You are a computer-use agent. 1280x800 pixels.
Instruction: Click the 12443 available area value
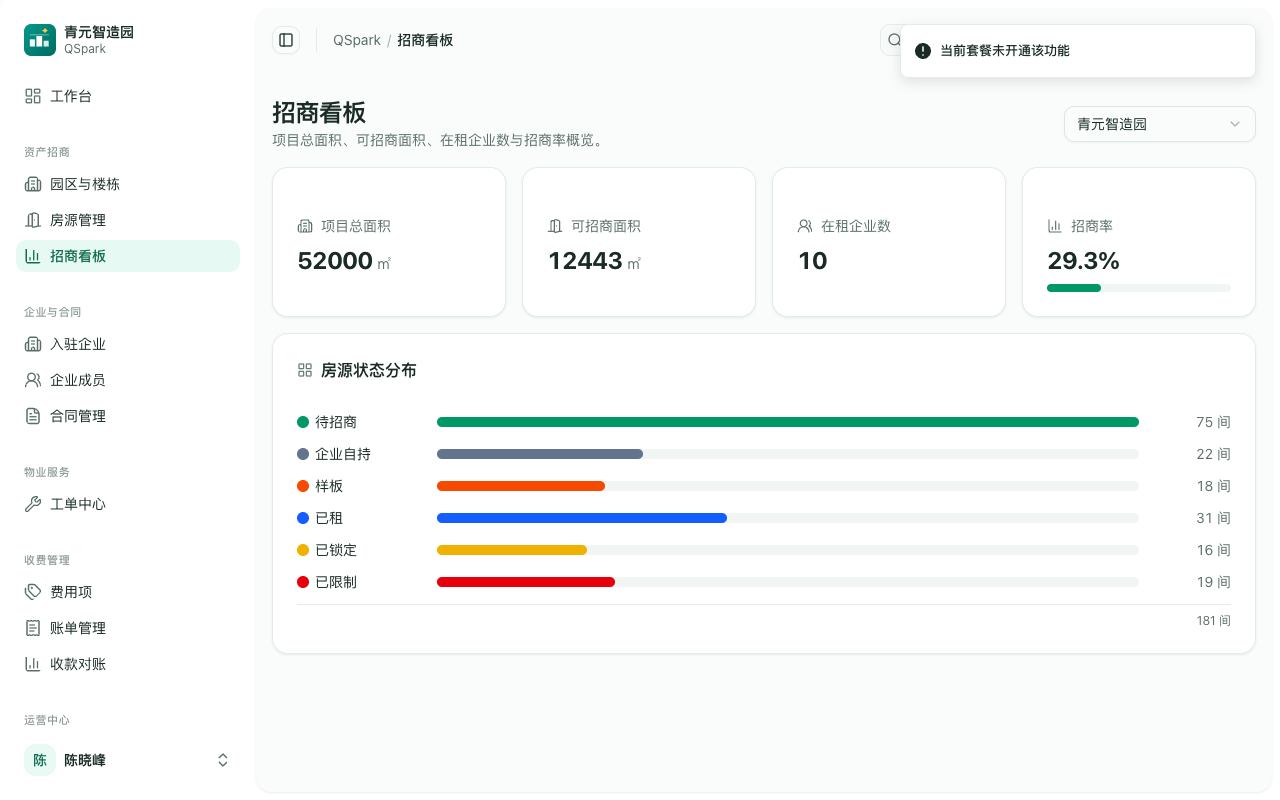(585, 261)
